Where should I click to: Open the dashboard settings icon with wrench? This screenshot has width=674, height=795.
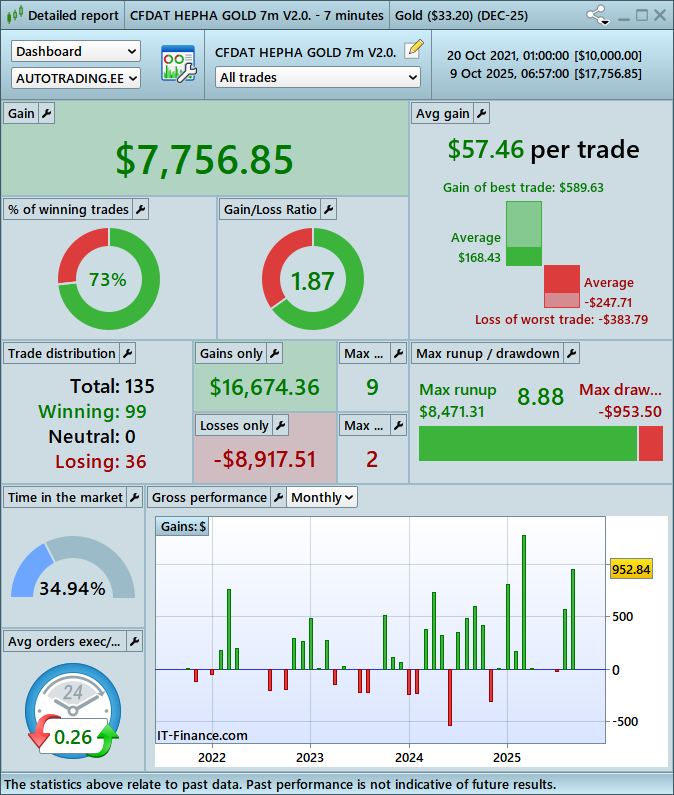coord(178,65)
